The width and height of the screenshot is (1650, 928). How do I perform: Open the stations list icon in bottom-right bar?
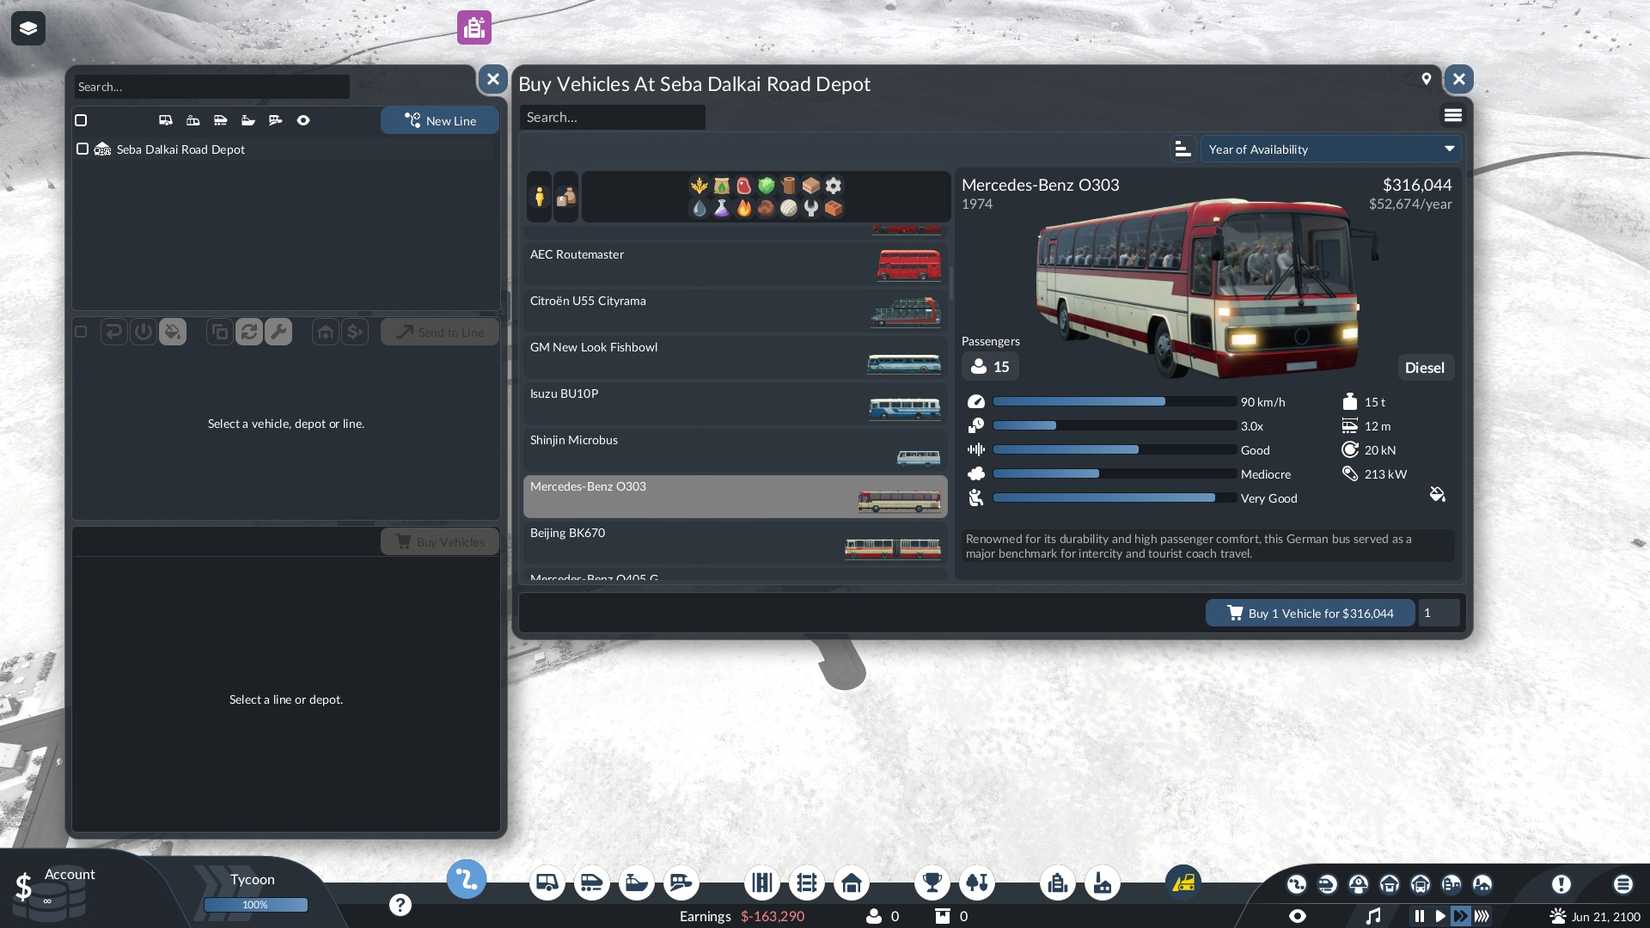1358,884
